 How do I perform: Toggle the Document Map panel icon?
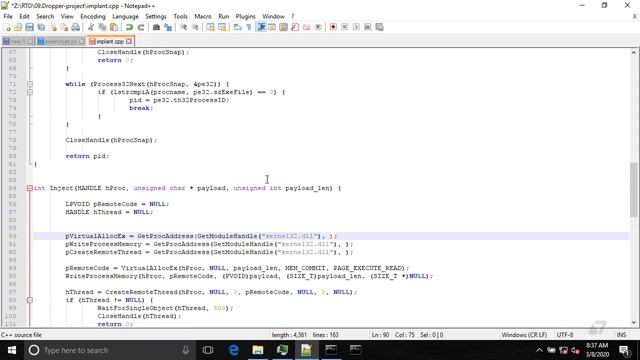[x=283, y=27]
